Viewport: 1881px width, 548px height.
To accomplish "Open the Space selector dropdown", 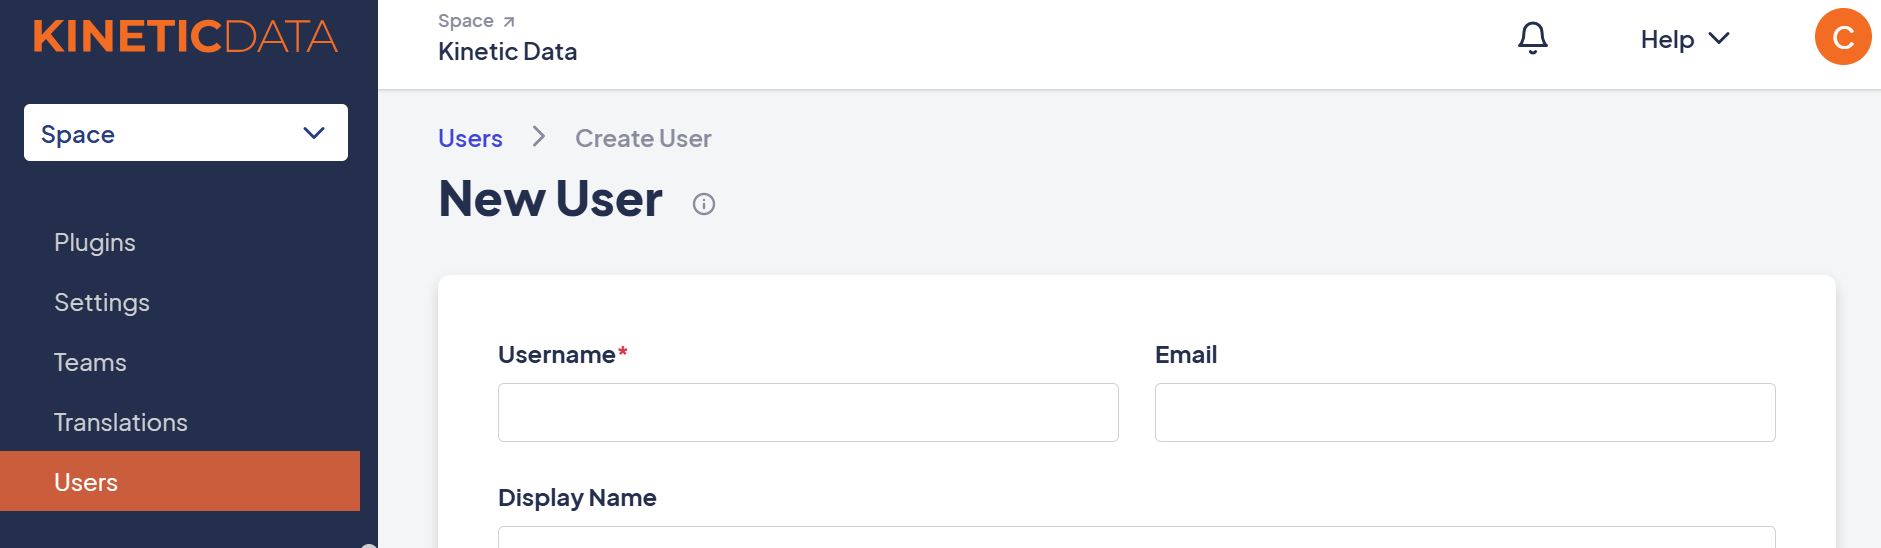I will (186, 133).
